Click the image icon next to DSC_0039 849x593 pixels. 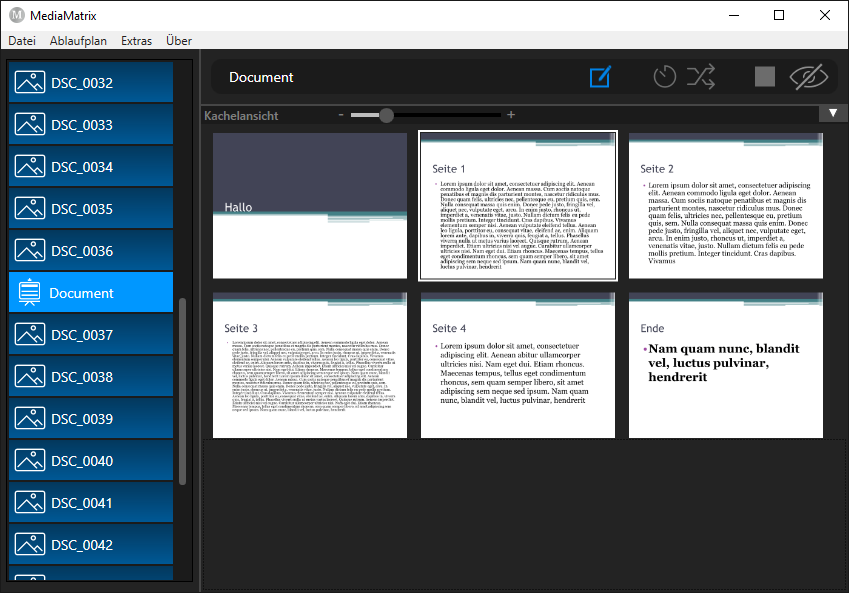[29, 419]
